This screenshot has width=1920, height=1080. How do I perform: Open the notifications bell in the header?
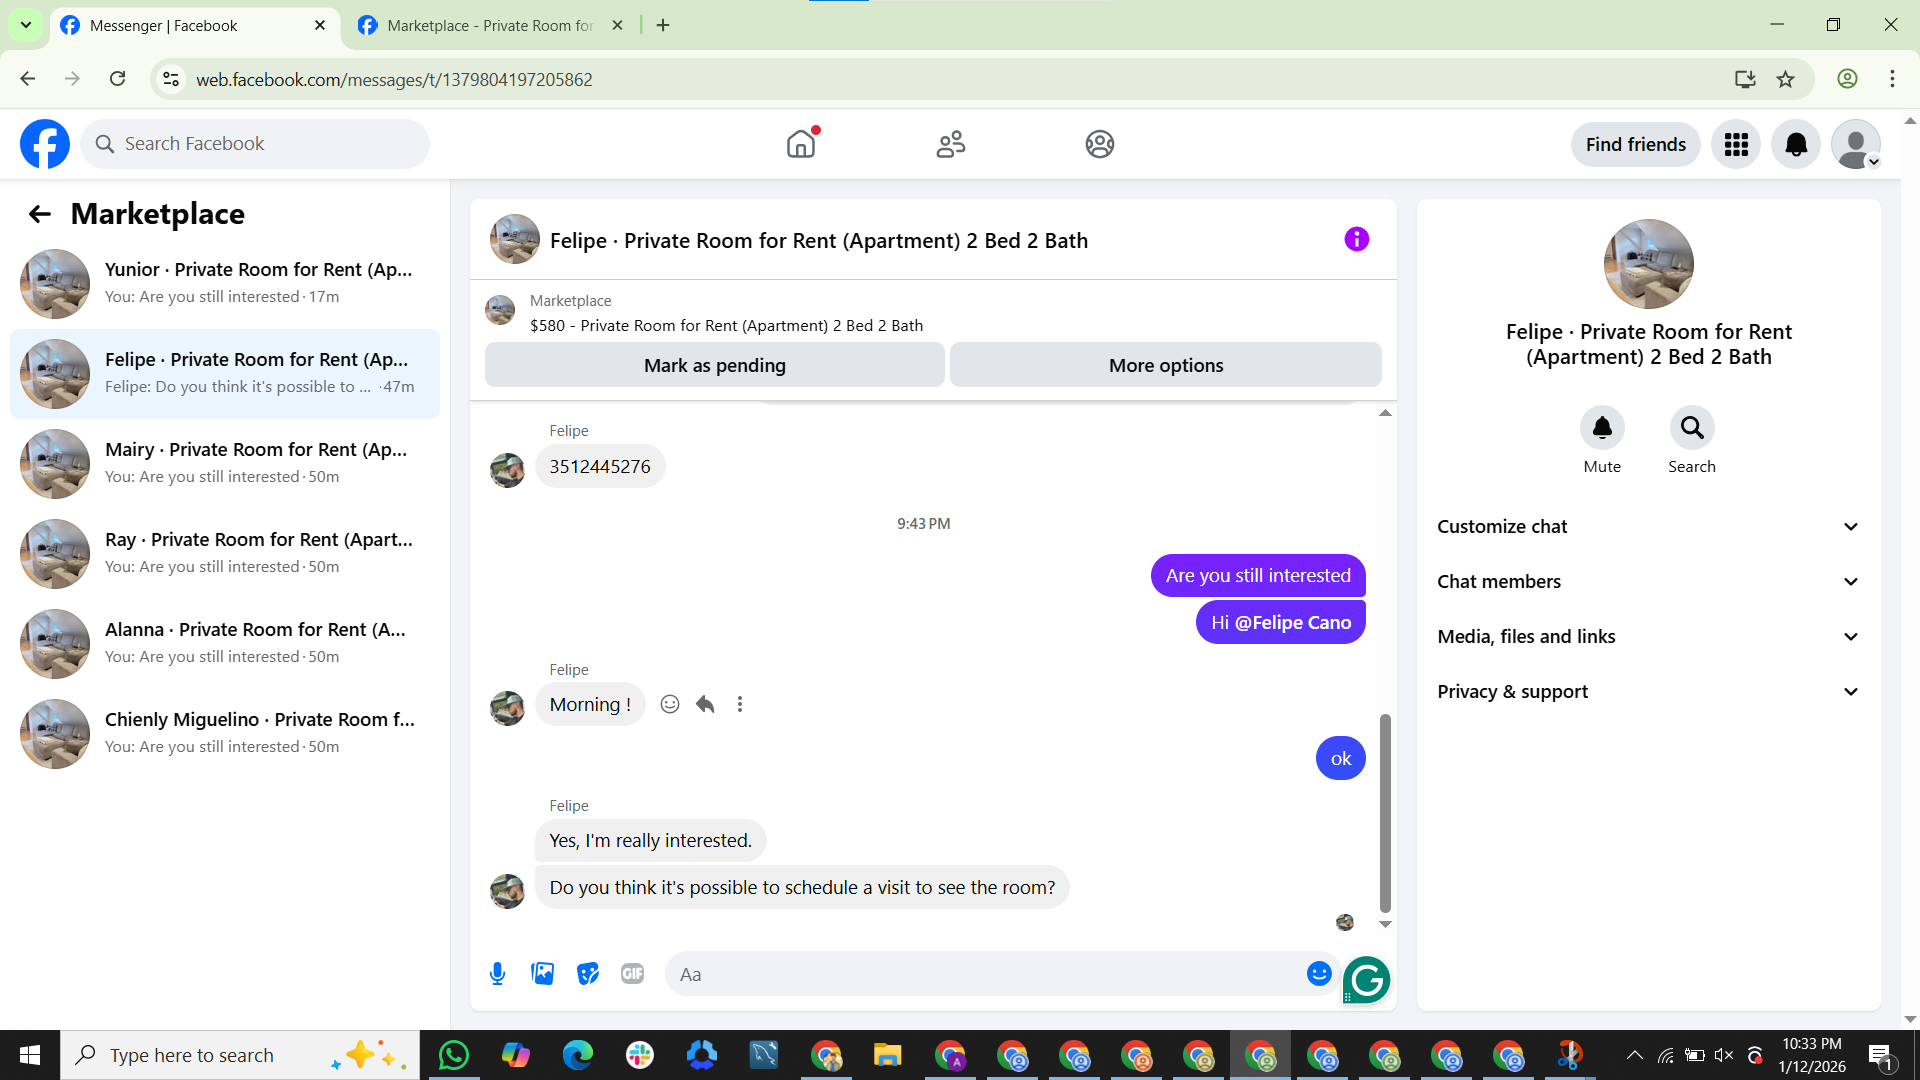(1796, 145)
